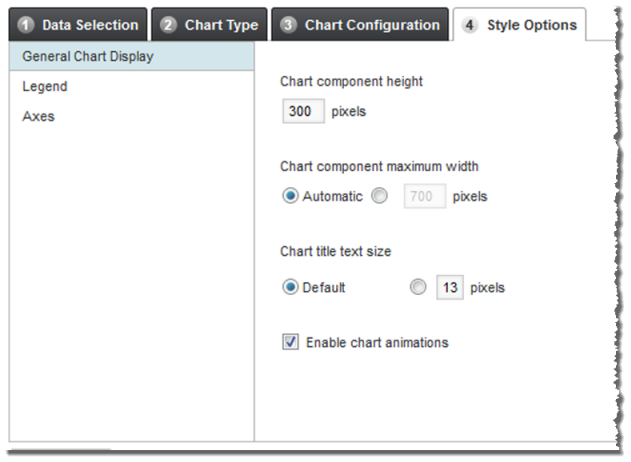The width and height of the screenshot is (631, 462).
Task: Click the step 2 number badge
Action: [x=169, y=25]
